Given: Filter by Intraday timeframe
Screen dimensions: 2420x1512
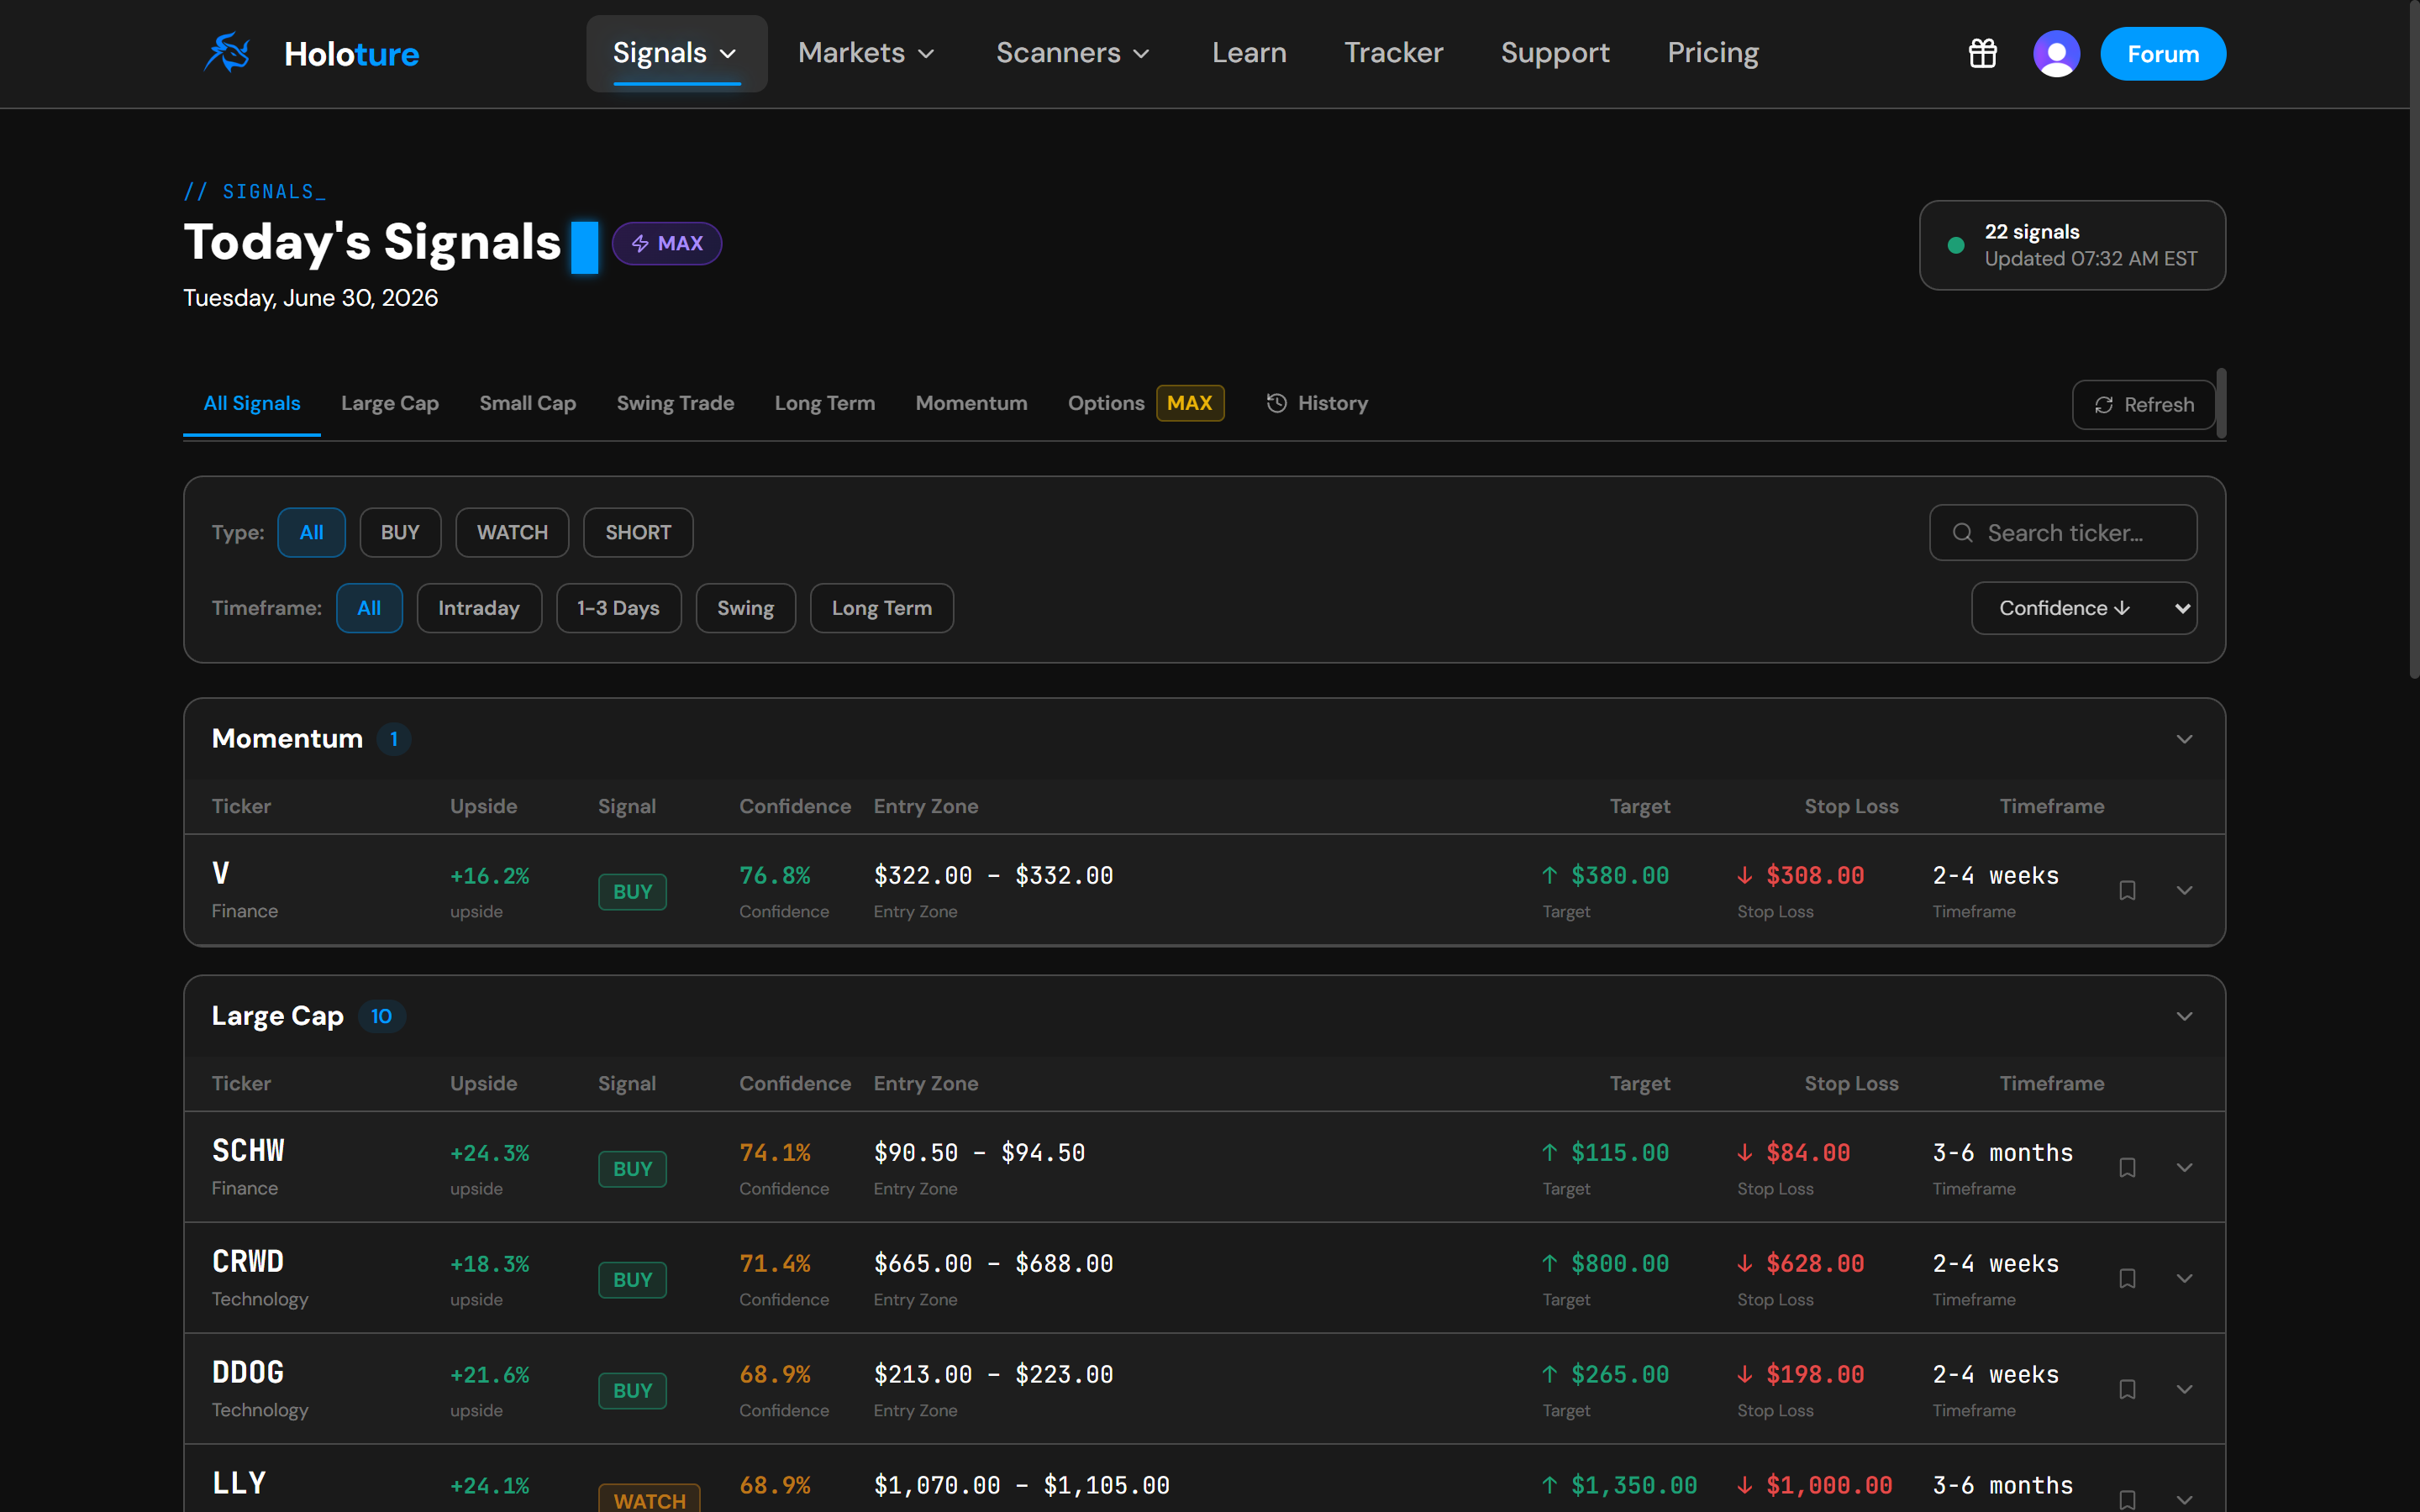Looking at the screenshot, I should (479, 608).
